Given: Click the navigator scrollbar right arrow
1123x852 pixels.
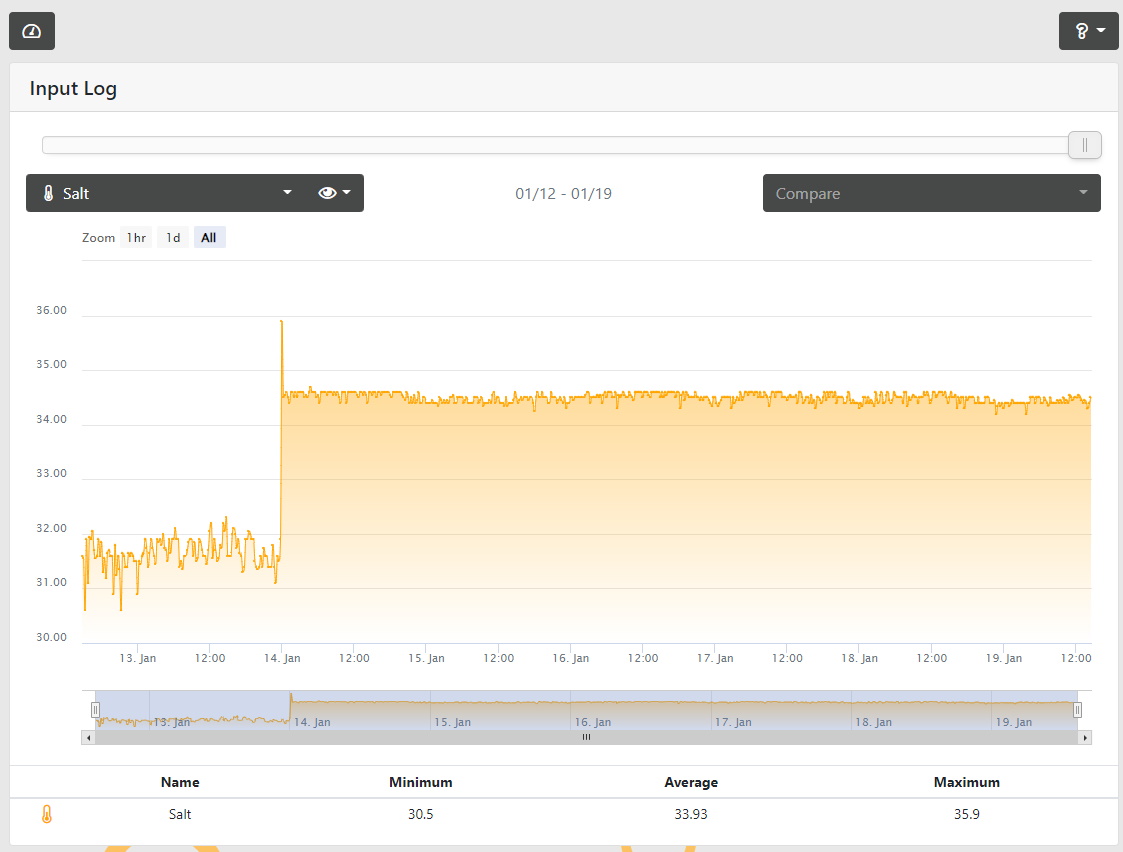Looking at the screenshot, I should (x=1085, y=737).
